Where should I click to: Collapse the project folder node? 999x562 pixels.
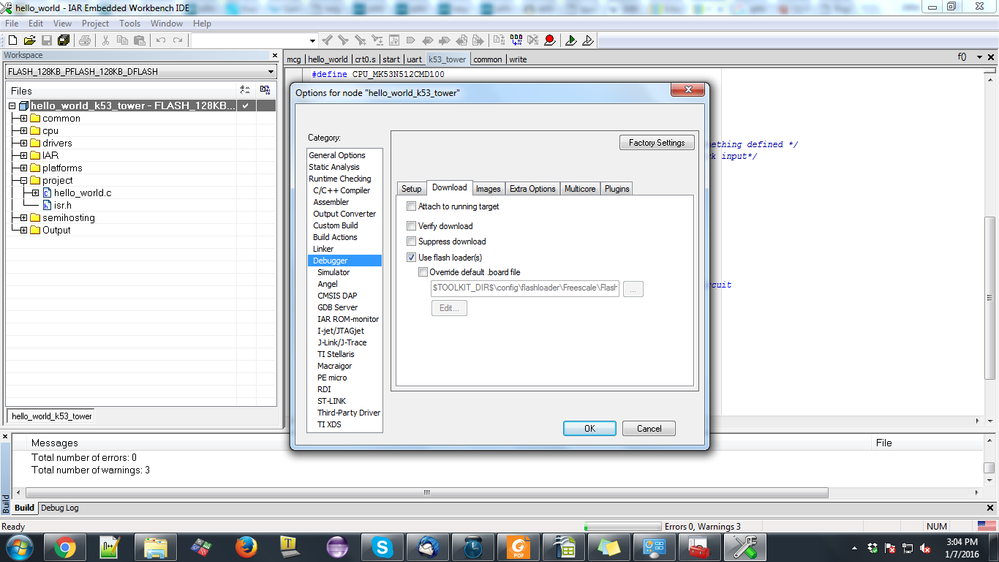tap(24, 180)
